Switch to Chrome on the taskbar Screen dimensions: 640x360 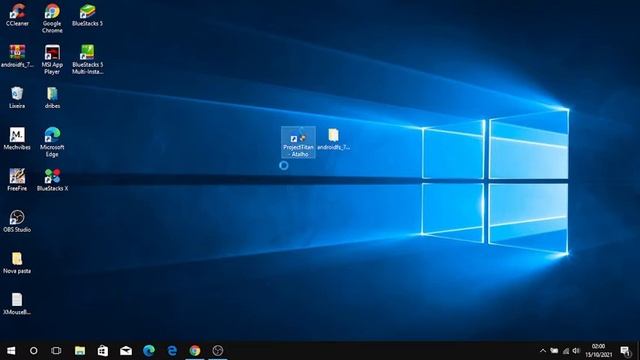195,351
